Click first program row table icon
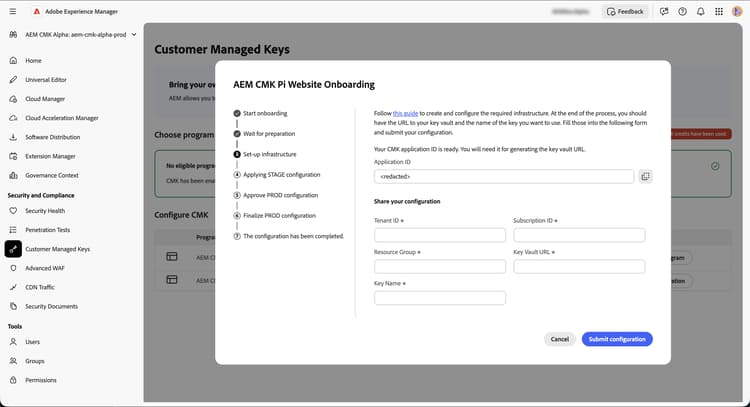Screen dimensions: 750x407 pos(172,257)
